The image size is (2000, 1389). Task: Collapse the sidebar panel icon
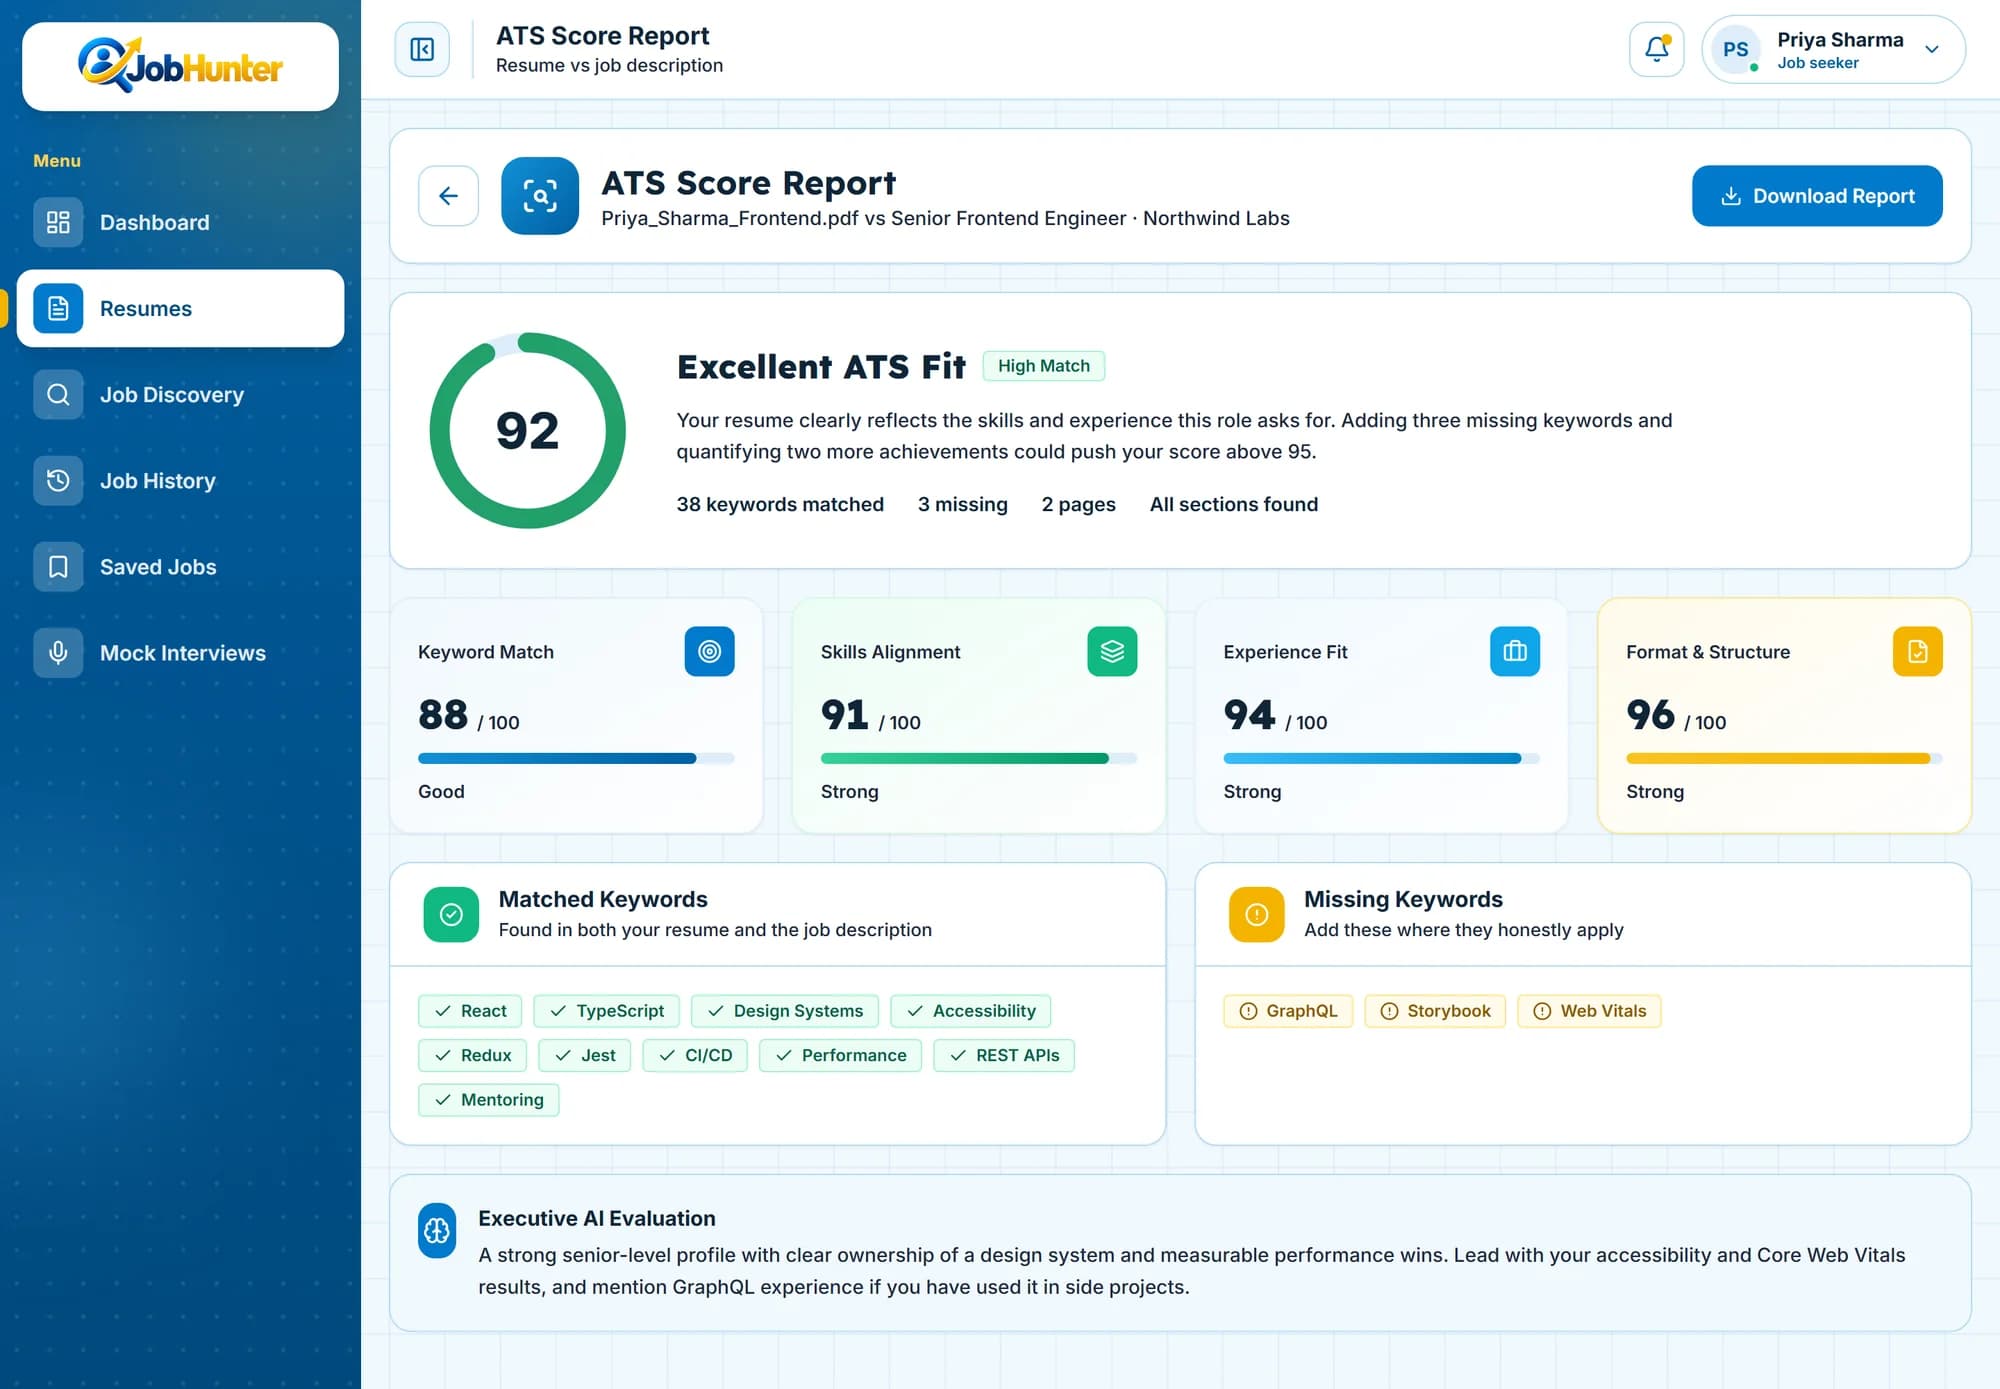422,49
